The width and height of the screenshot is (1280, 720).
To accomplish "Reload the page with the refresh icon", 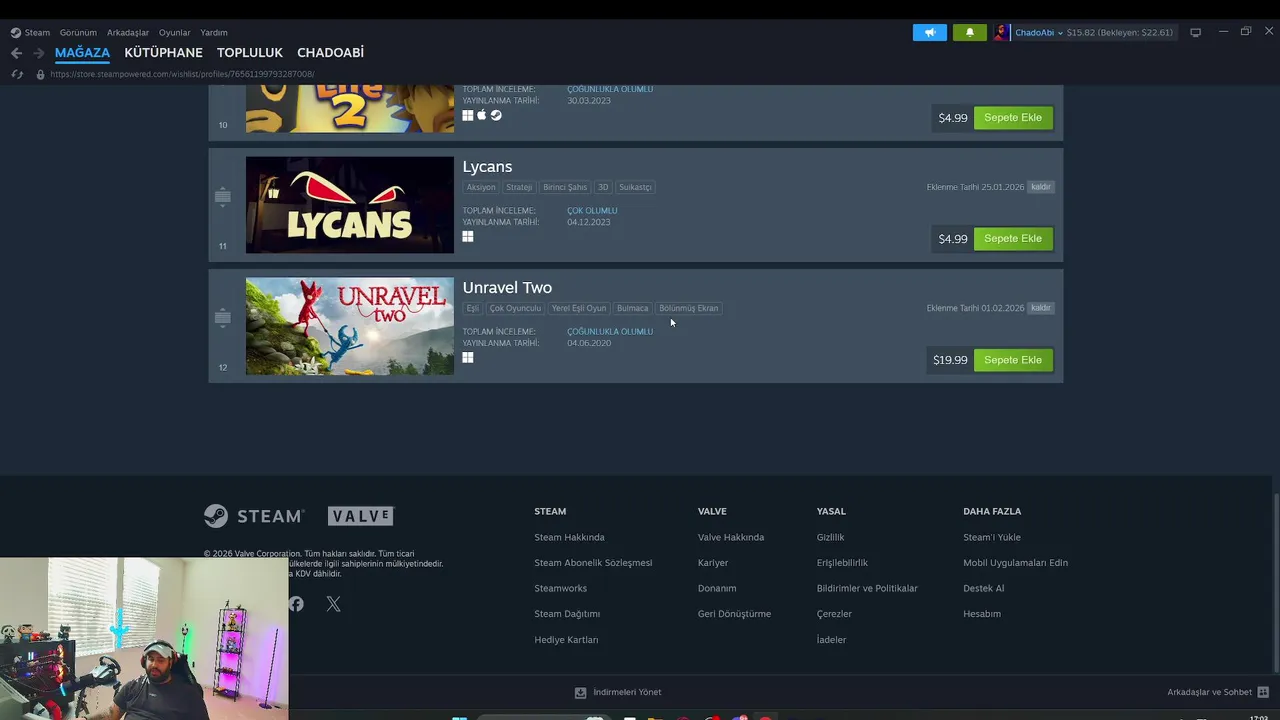I will 17,74.
